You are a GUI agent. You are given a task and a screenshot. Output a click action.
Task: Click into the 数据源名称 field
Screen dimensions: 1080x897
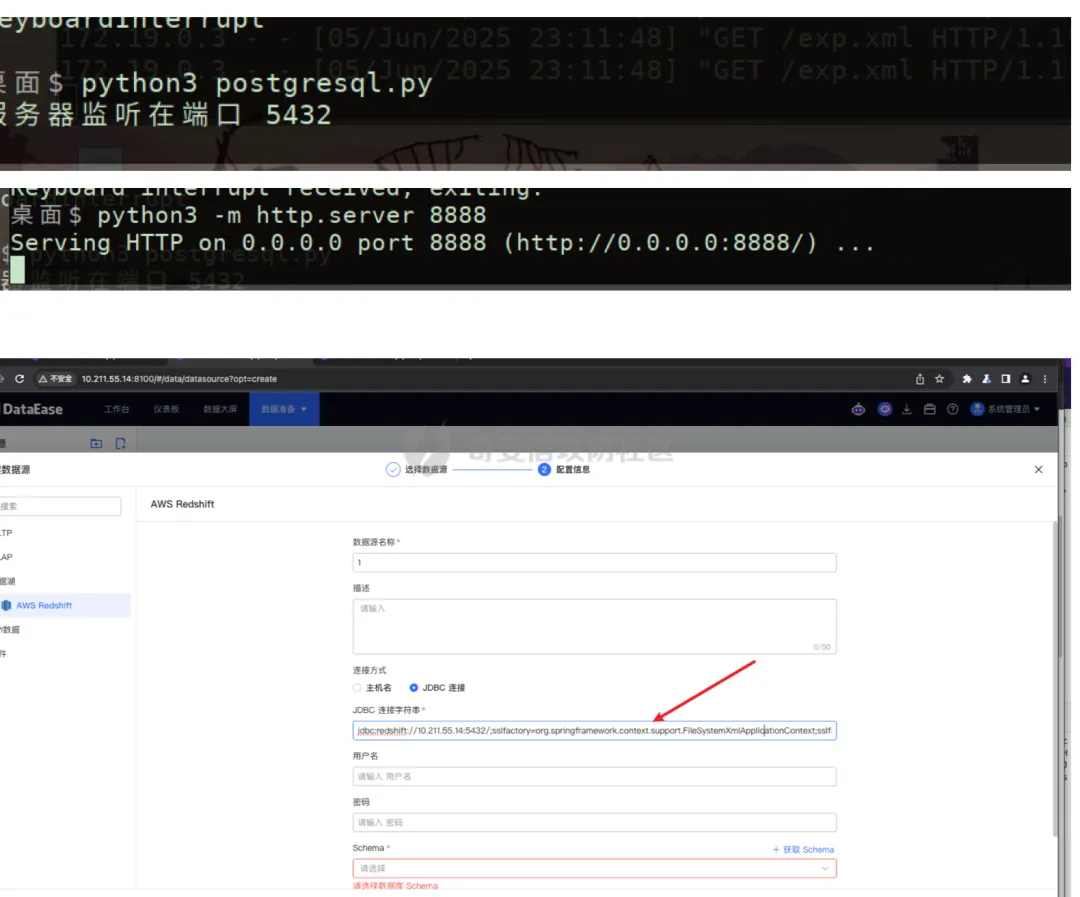point(594,563)
